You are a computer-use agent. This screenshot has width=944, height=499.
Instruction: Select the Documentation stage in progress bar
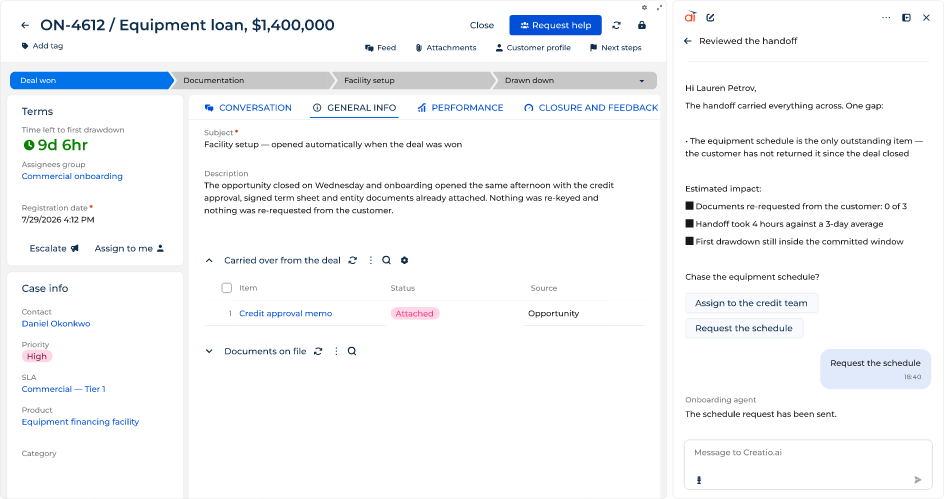(x=252, y=81)
